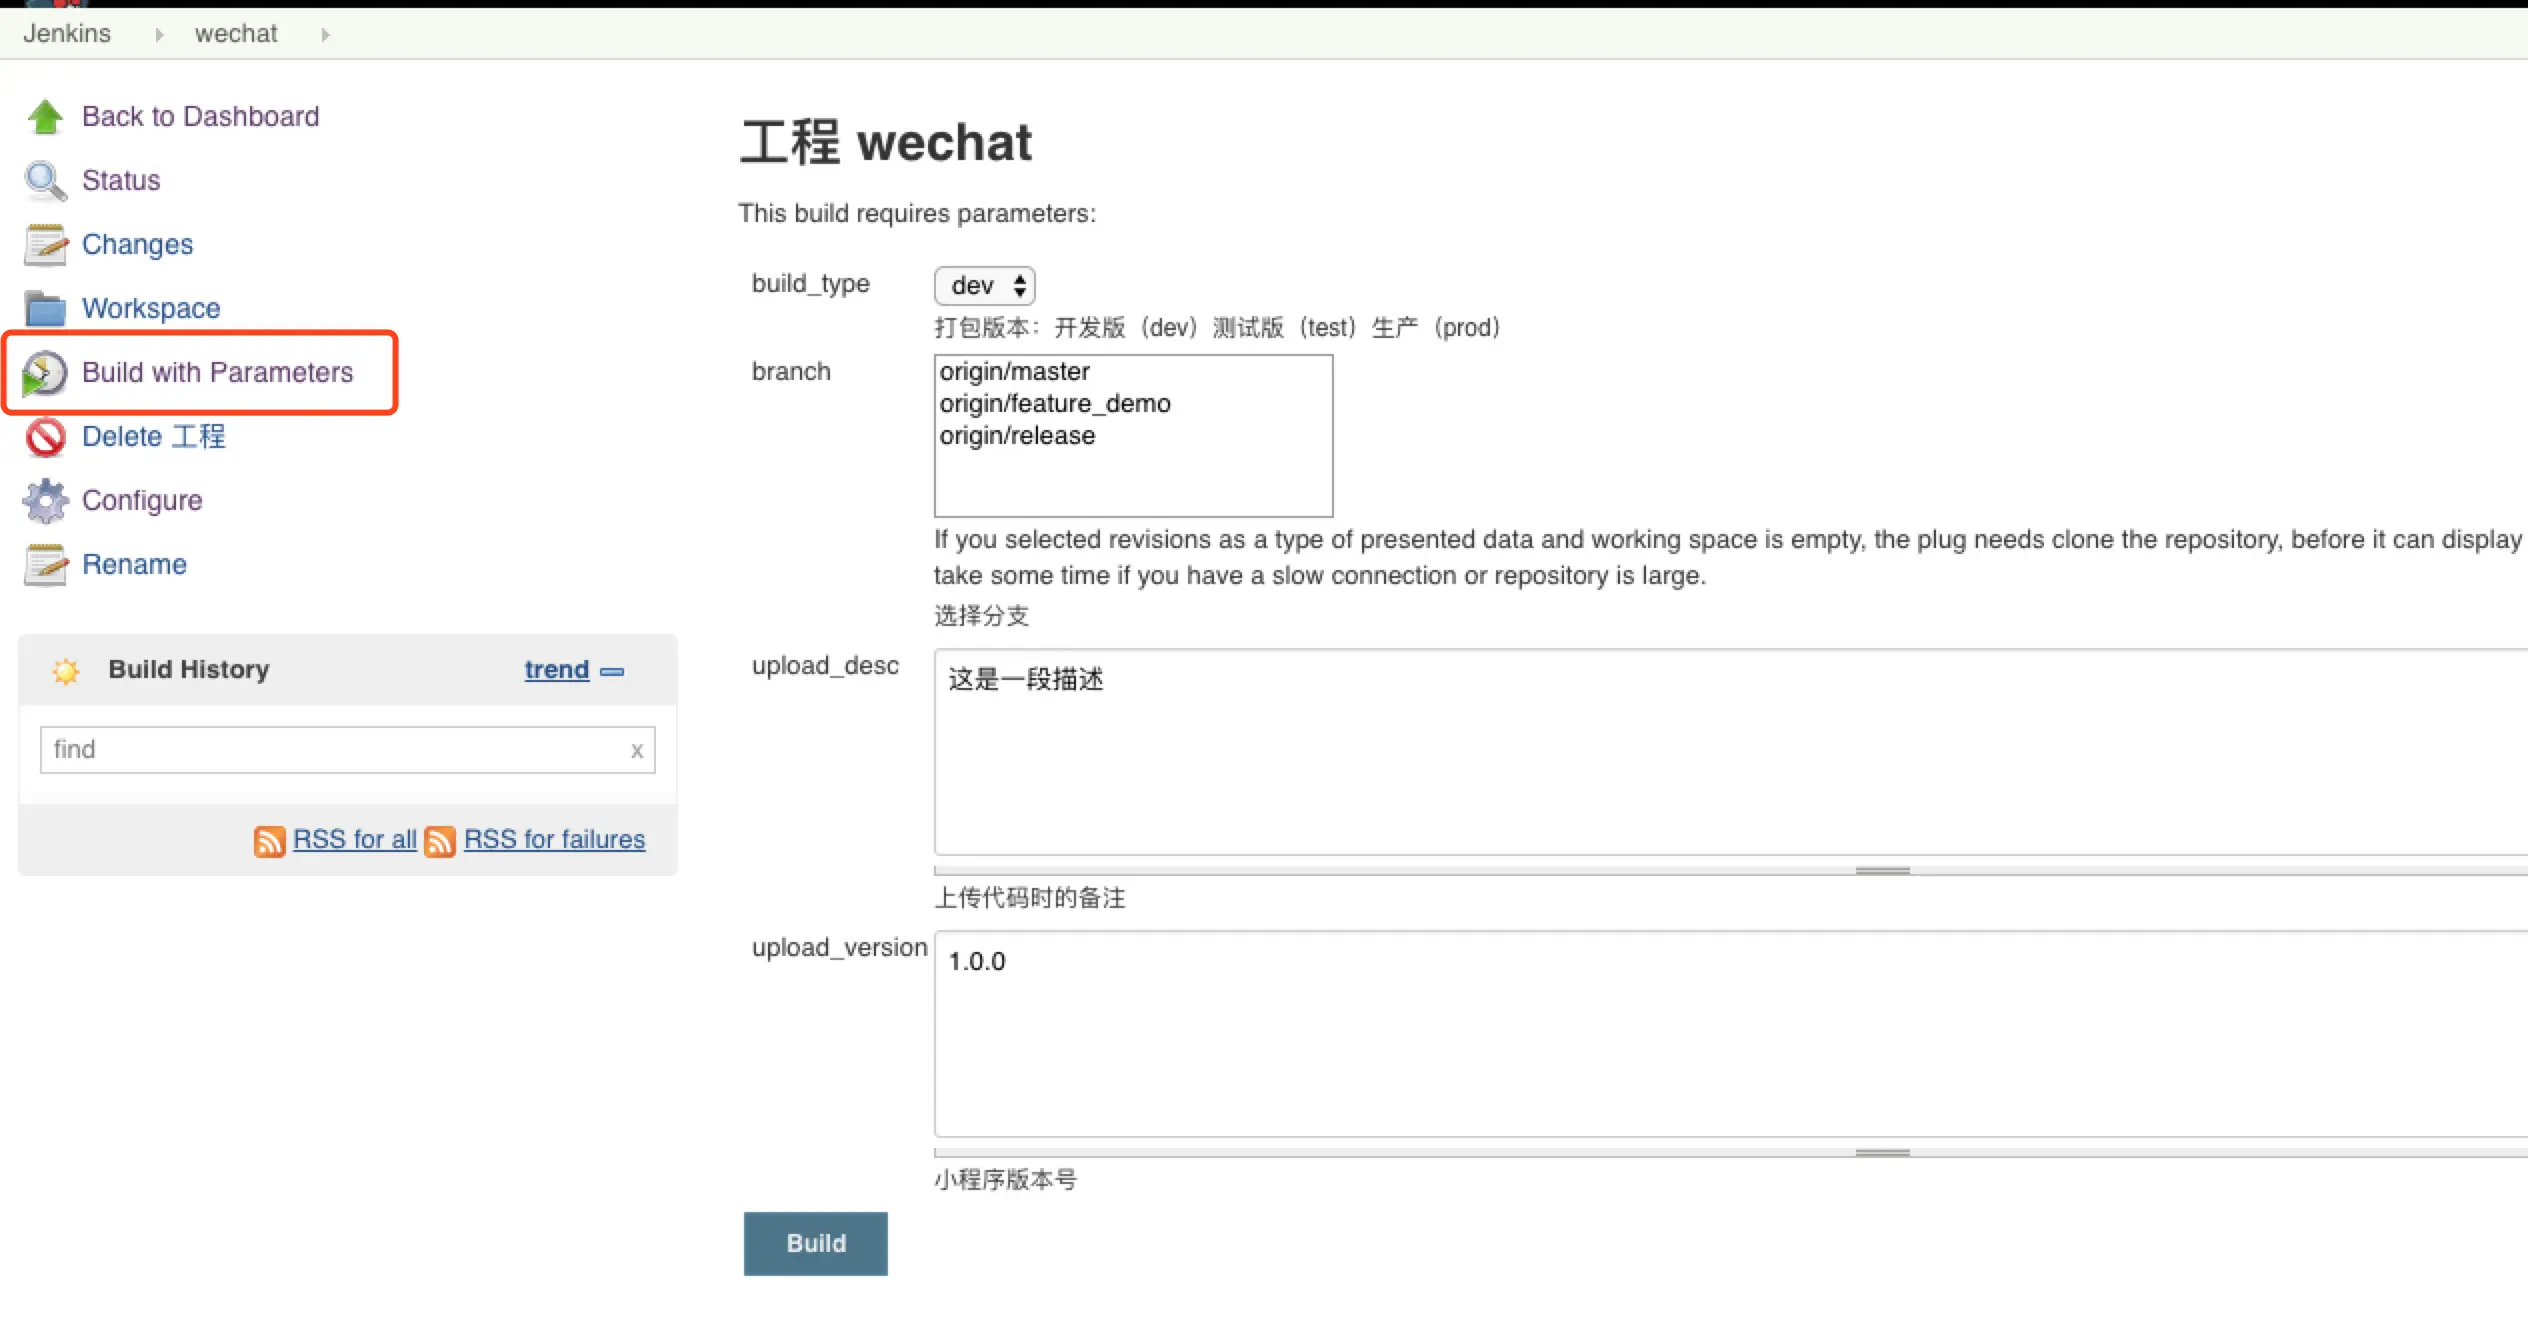Select origin/master in branch list
The image size is (2528, 1326).
(x=1014, y=372)
